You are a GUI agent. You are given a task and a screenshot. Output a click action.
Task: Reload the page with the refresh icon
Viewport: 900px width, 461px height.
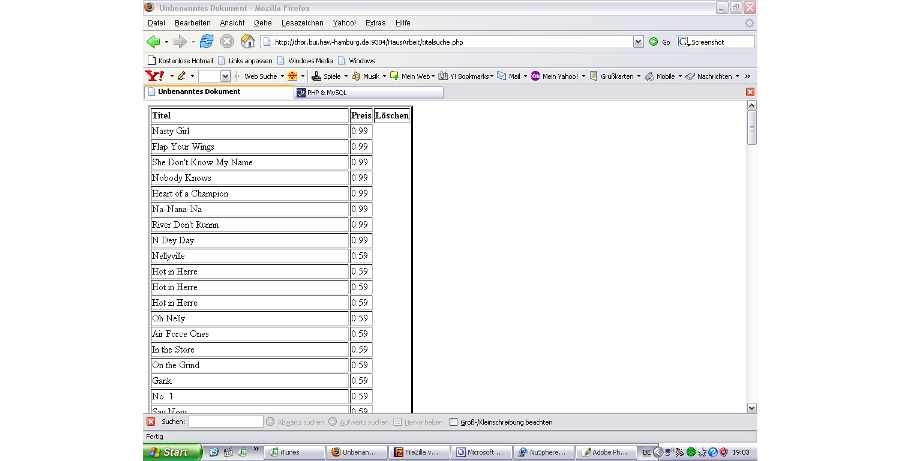[x=206, y=42]
